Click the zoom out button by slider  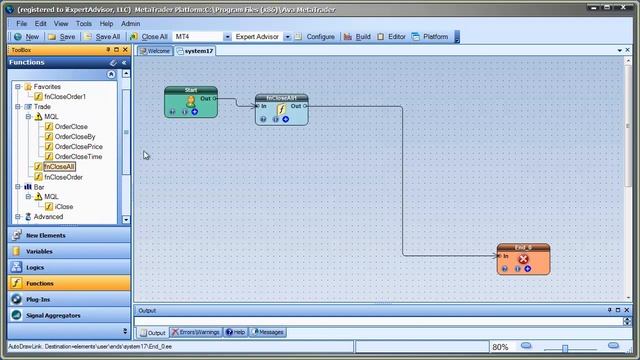click(x=526, y=346)
